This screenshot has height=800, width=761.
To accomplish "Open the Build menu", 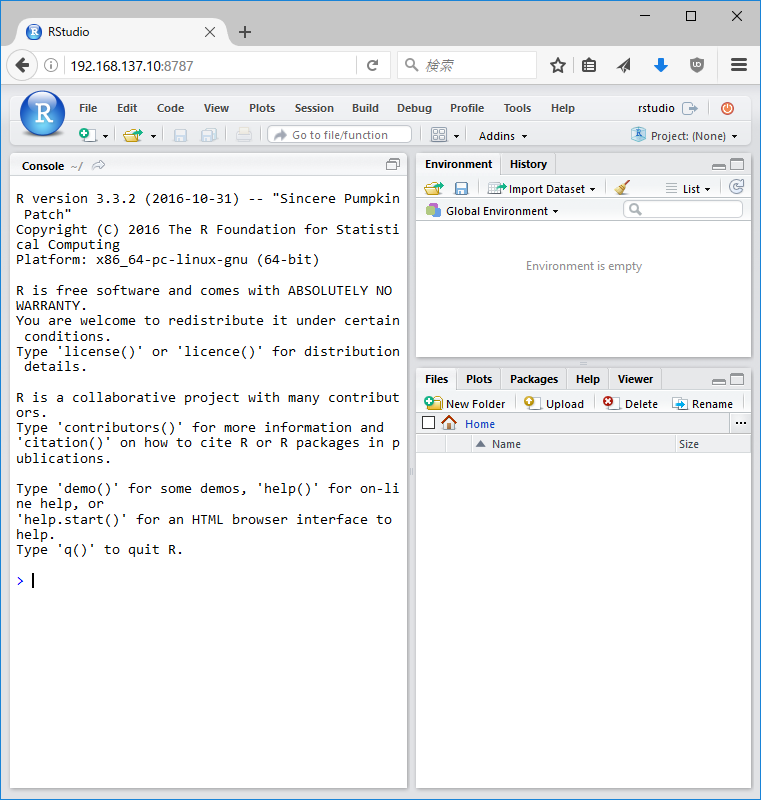I will pyautogui.click(x=365, y=108).
